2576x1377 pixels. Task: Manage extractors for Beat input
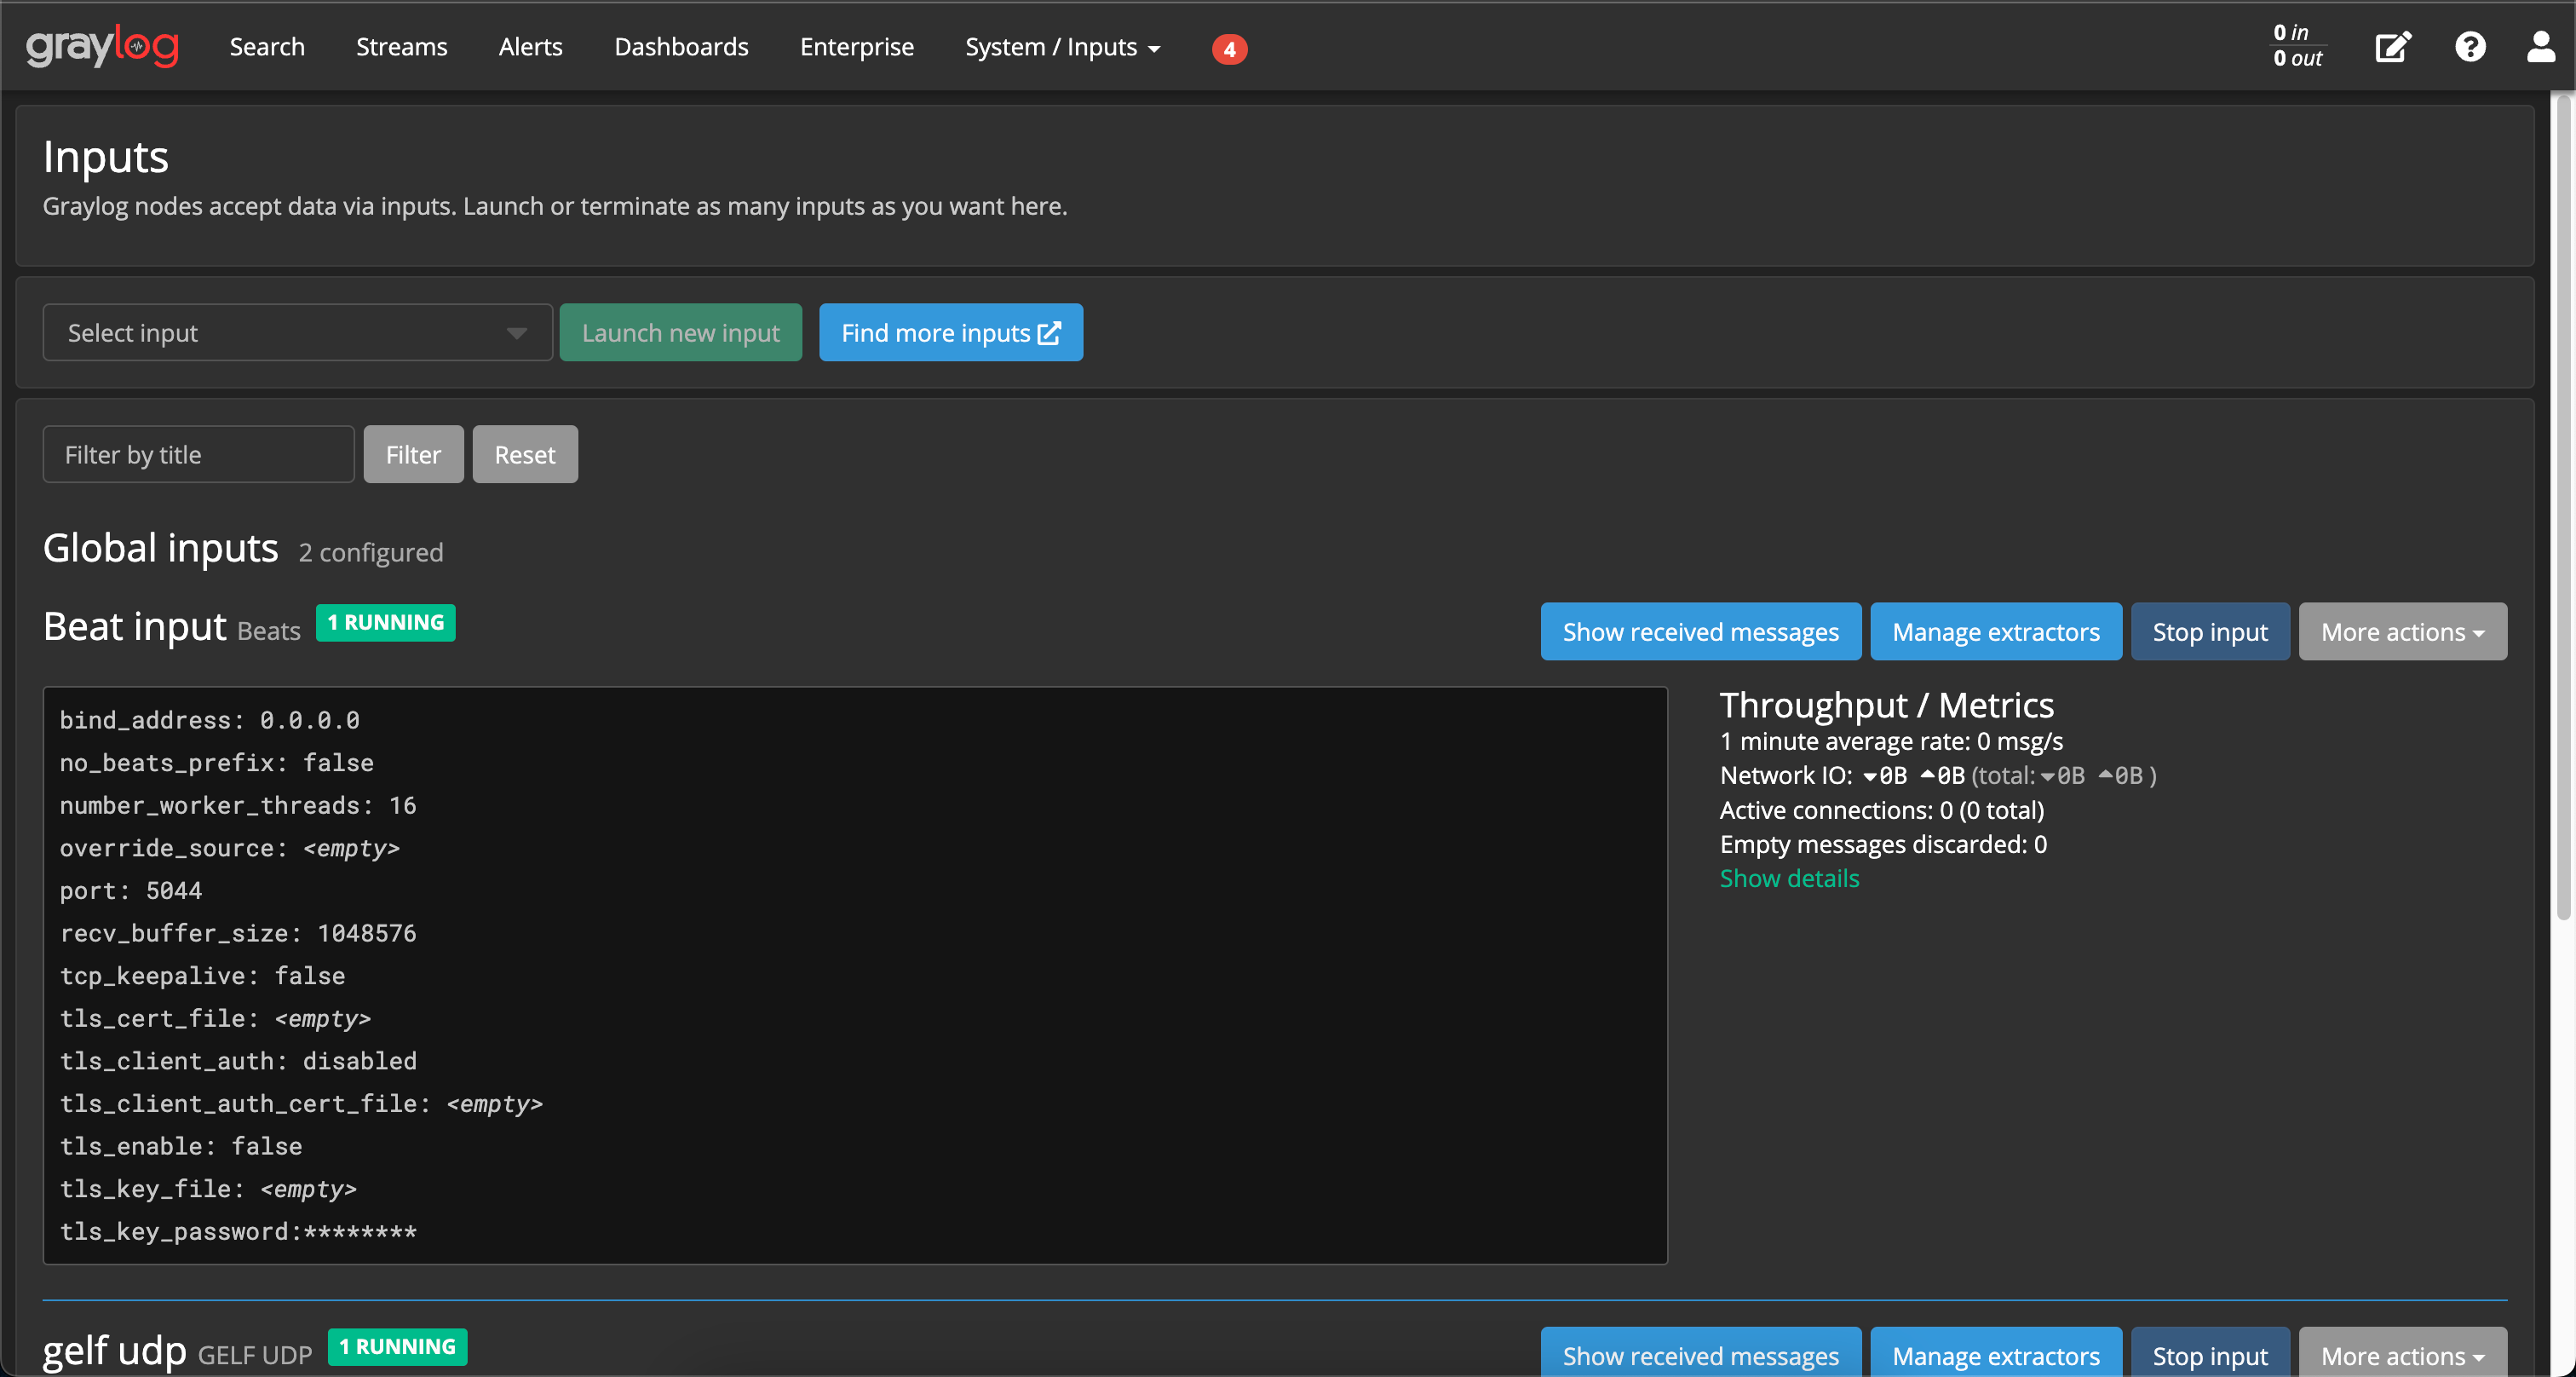pos(1995,631)
